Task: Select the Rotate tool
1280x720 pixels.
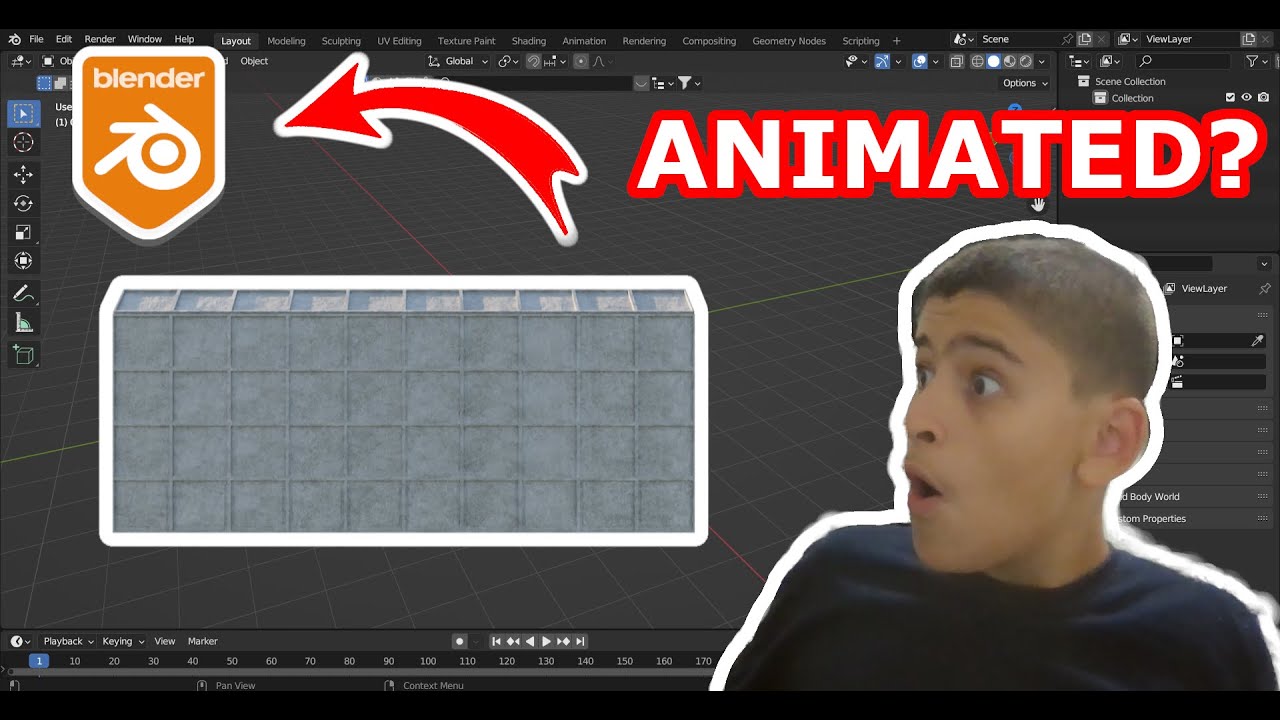Action: (23, 204)
